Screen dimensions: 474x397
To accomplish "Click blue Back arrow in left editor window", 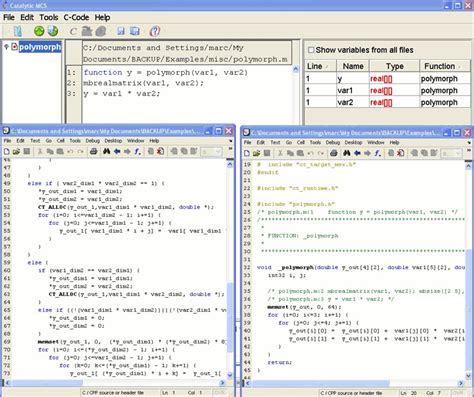I will pos(117,152).
